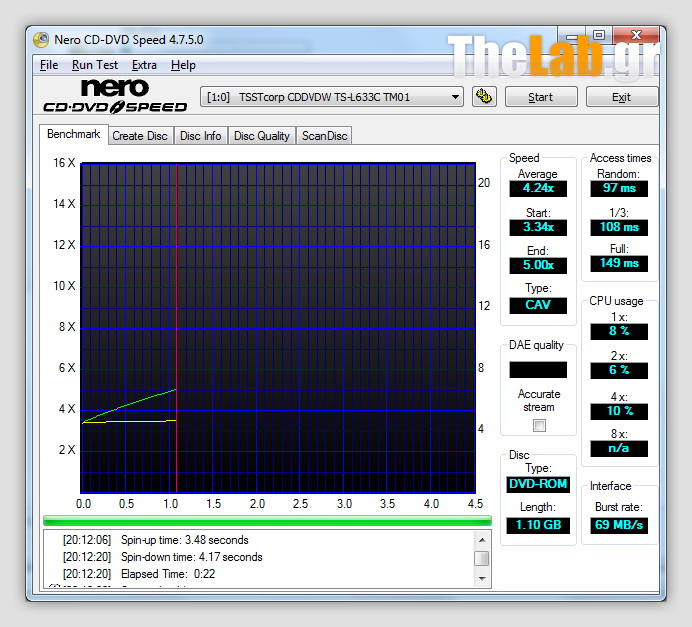Viewport: 692px width, 627px height.
Task: Click the disc length 1.10 GB value
Action: (538, 525)
